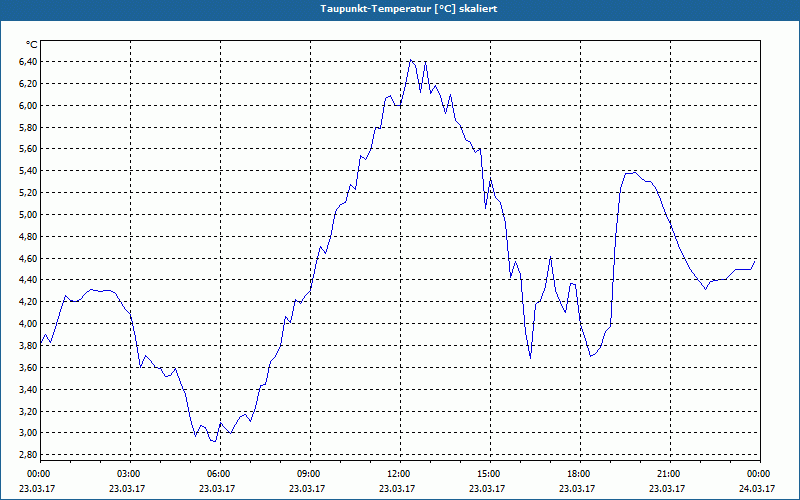Select the 12:00 time label

(x=401, y=474)
